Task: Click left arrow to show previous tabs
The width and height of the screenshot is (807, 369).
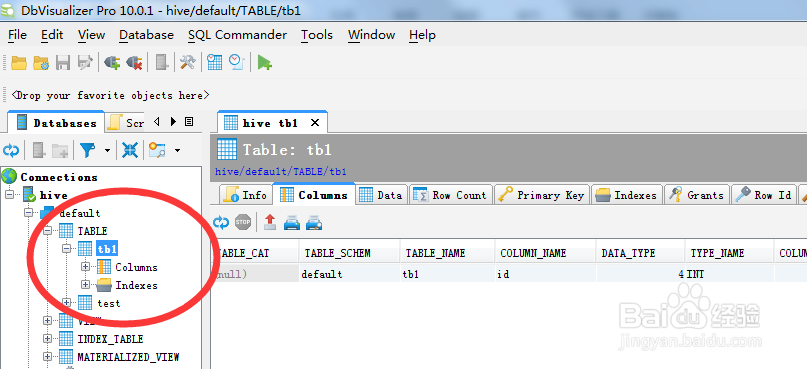Action: pos(157,121)
